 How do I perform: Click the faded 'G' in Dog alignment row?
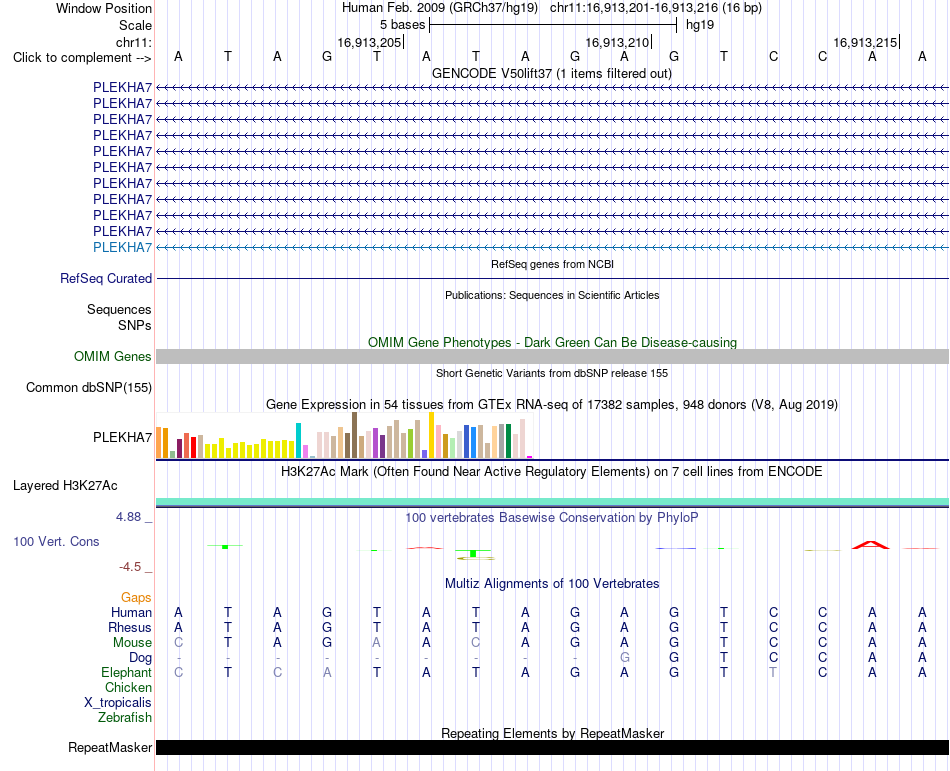[x=625, y=657]
